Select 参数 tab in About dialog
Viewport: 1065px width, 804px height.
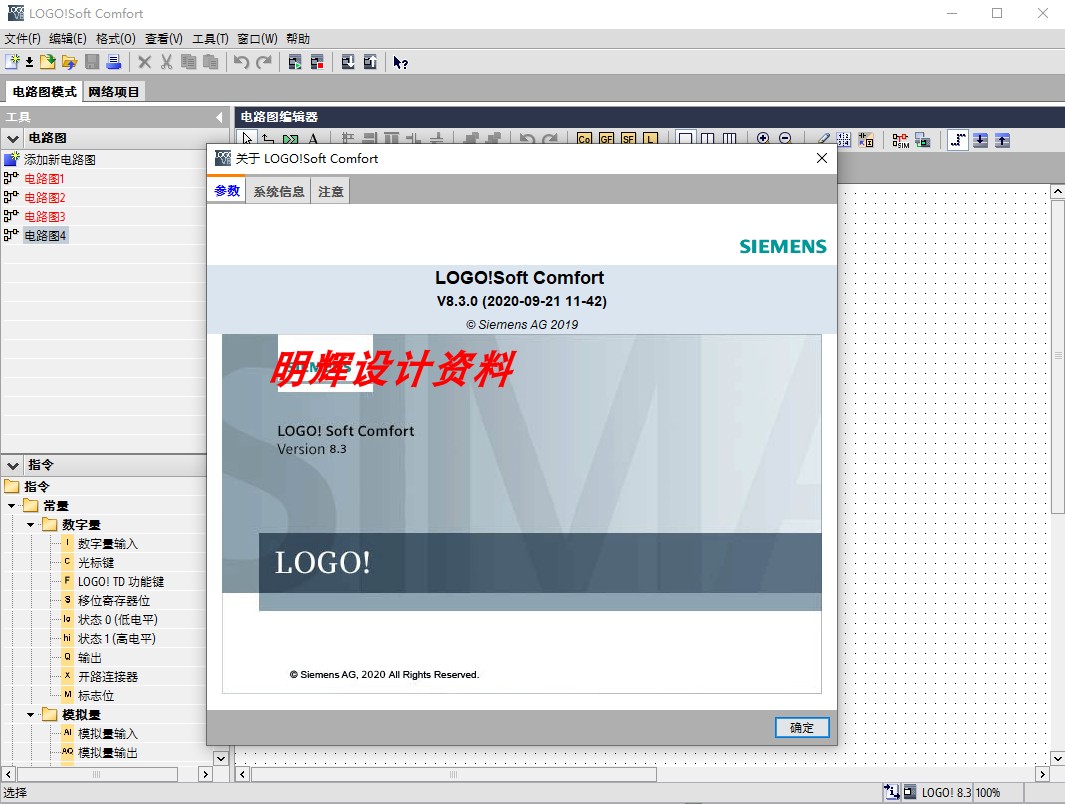[x=227, y=191]
